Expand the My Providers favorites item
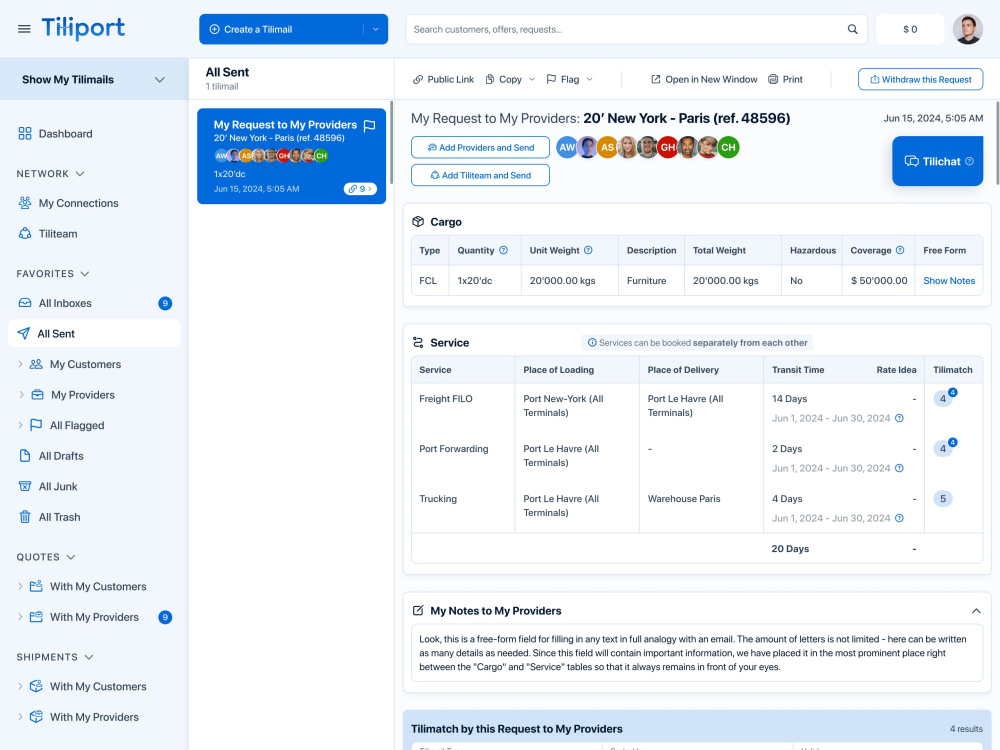Image resolution: width=1000 pixels, height=750 pixels. coord(21,395)
